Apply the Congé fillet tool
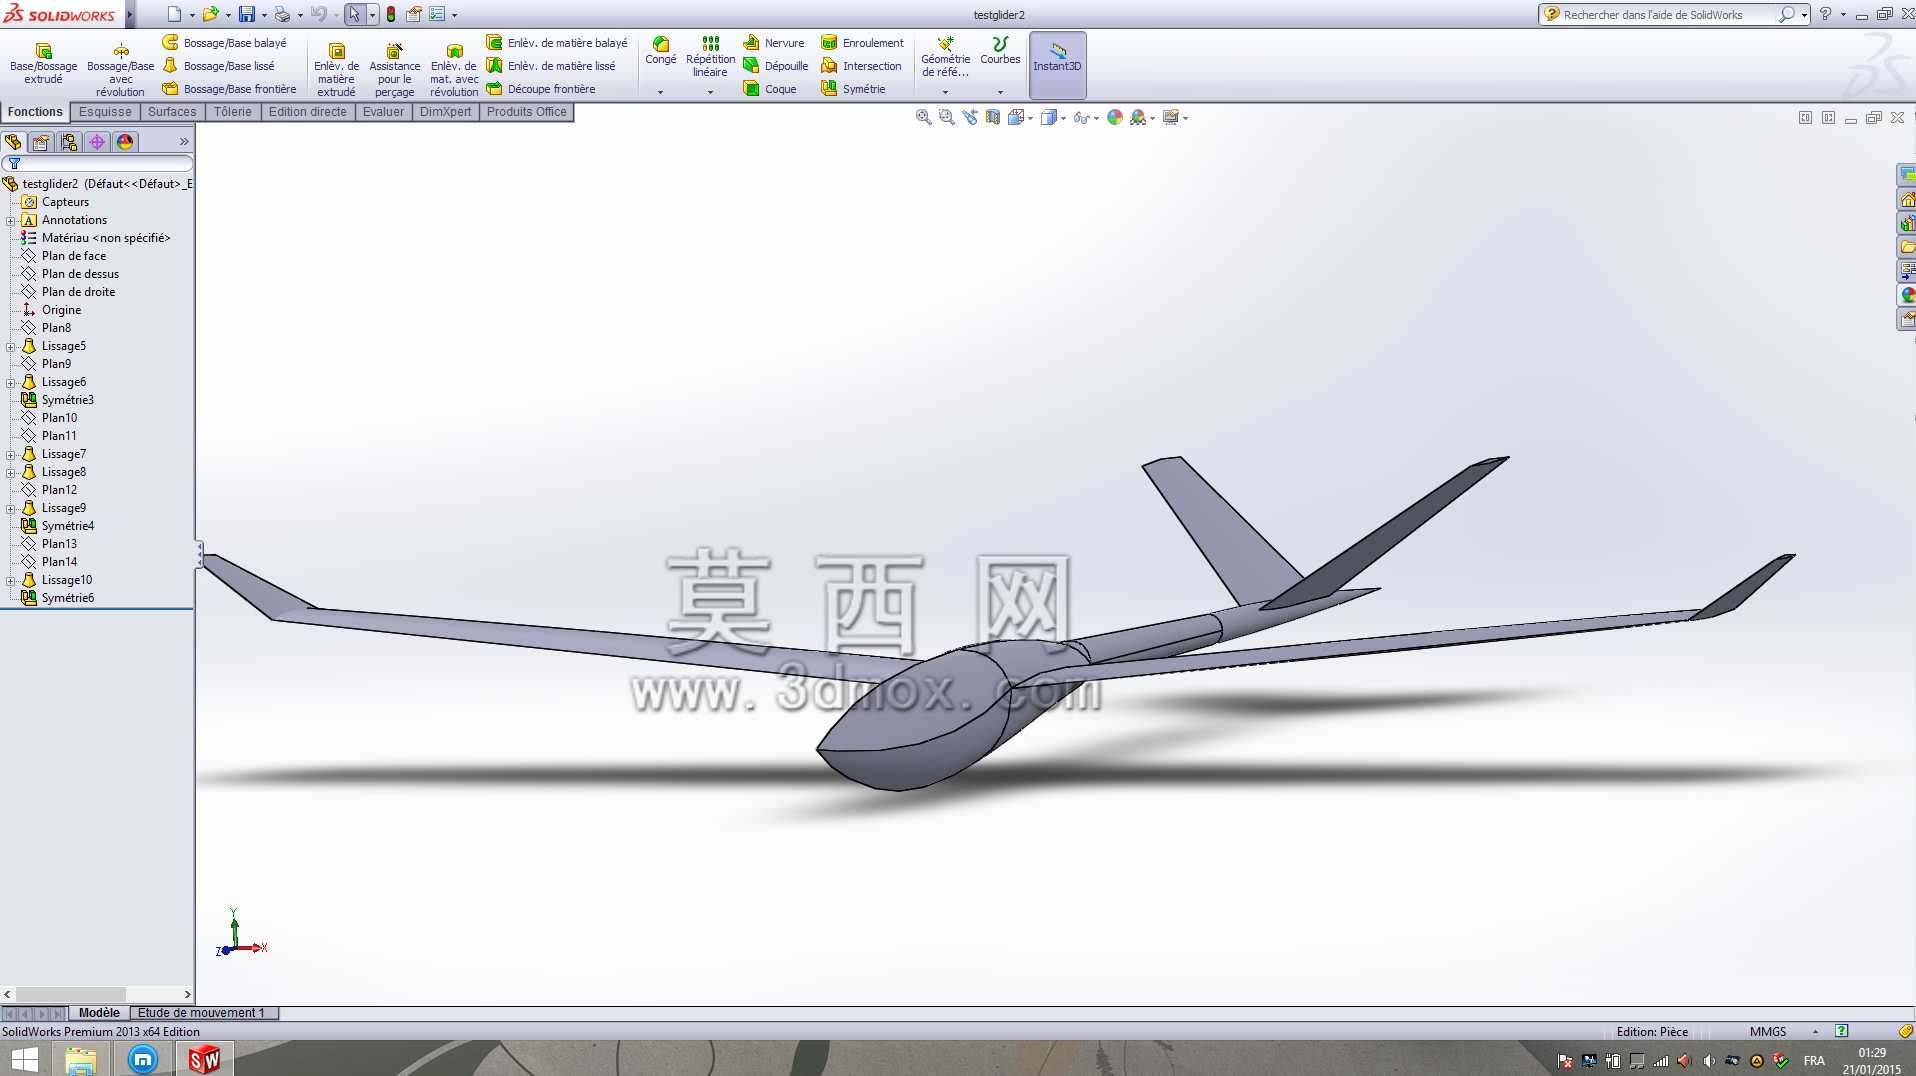Screen dimensions: 1916x1076 (660, 51)
